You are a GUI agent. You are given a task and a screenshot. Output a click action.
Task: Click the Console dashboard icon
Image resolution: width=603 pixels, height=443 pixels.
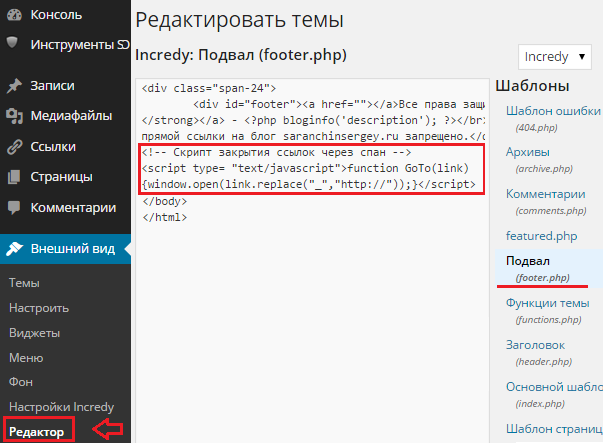tap(13, 16)
